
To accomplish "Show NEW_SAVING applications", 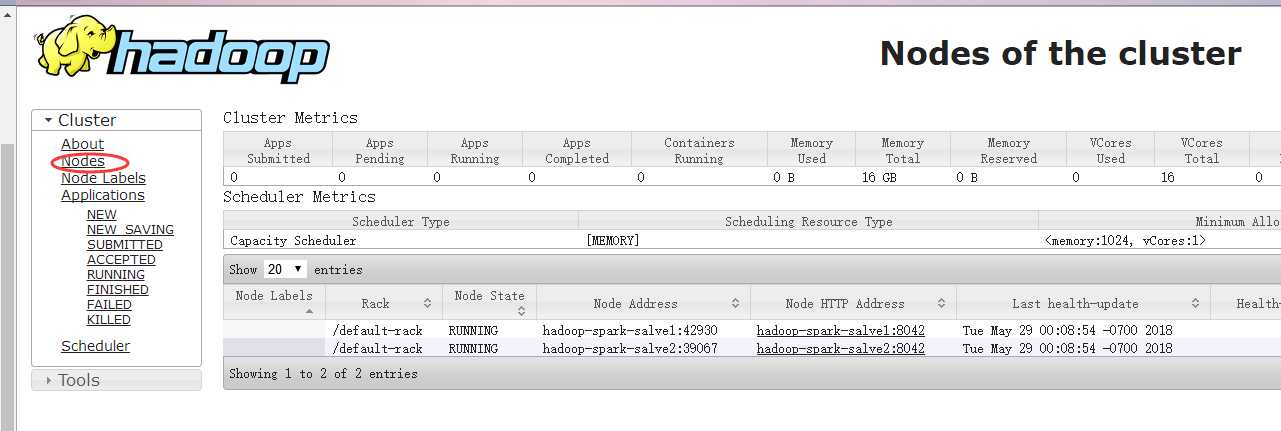I will [130, 229].
